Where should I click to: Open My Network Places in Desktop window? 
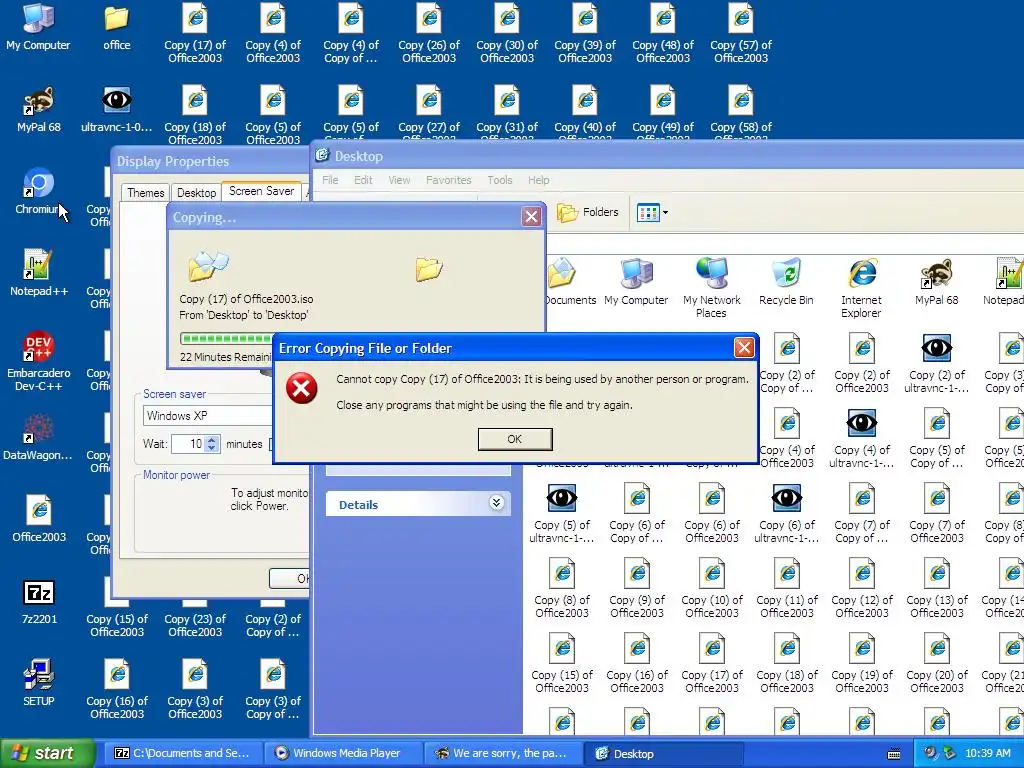click(x=711, y=288)
